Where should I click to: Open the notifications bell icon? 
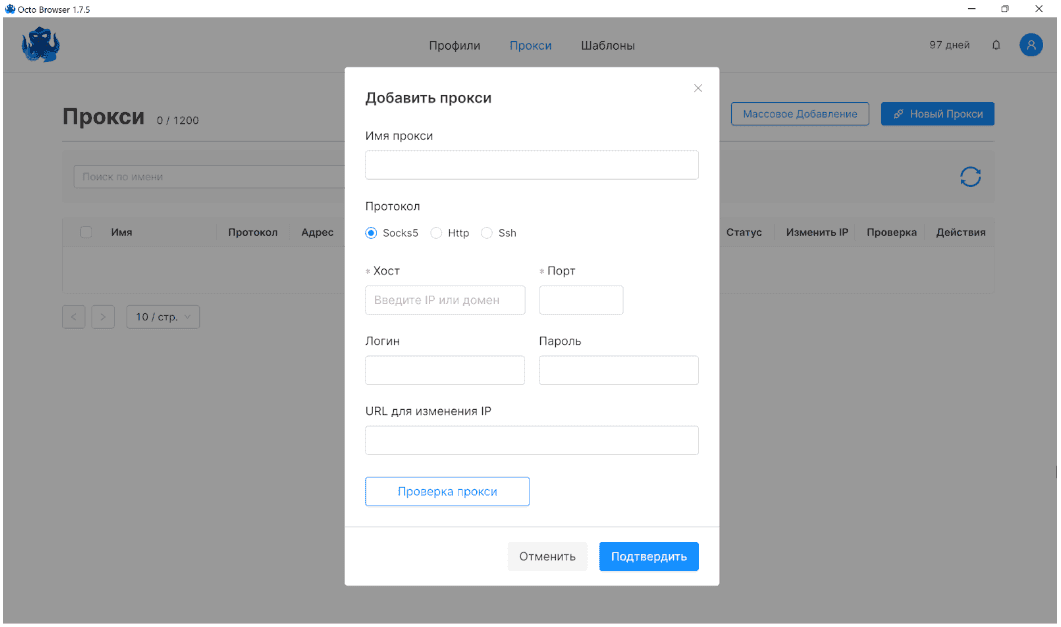(996, 45)
